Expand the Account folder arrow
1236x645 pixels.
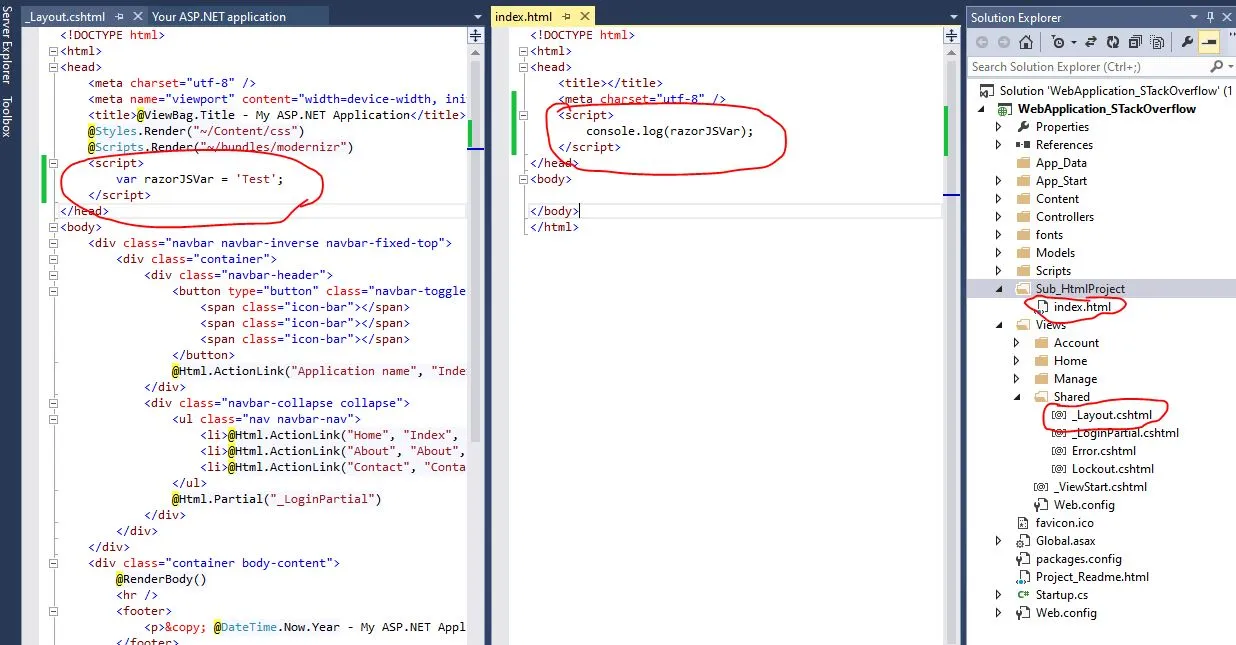(1016, 343)
